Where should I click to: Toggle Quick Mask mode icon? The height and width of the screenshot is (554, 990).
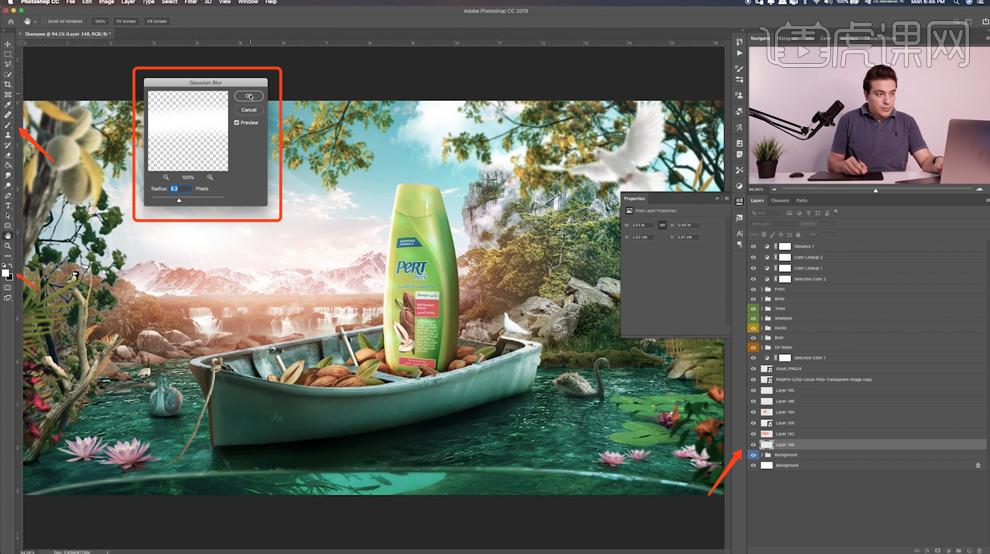(8, 288)
